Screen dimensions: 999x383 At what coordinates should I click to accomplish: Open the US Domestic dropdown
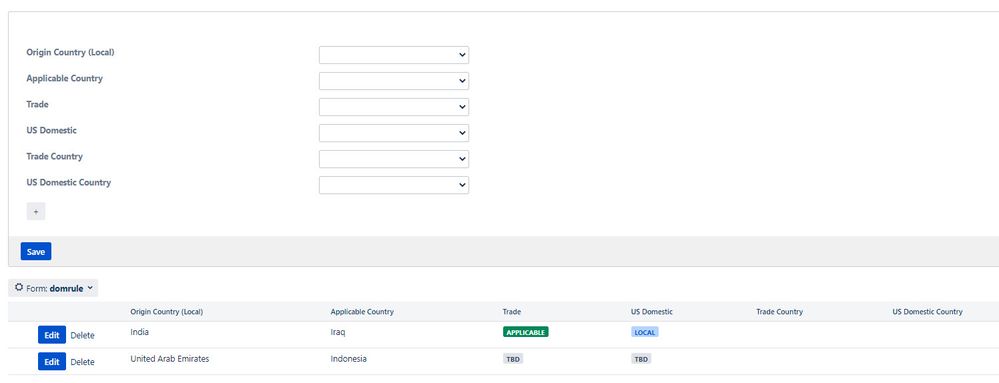[x=394, y=133]
